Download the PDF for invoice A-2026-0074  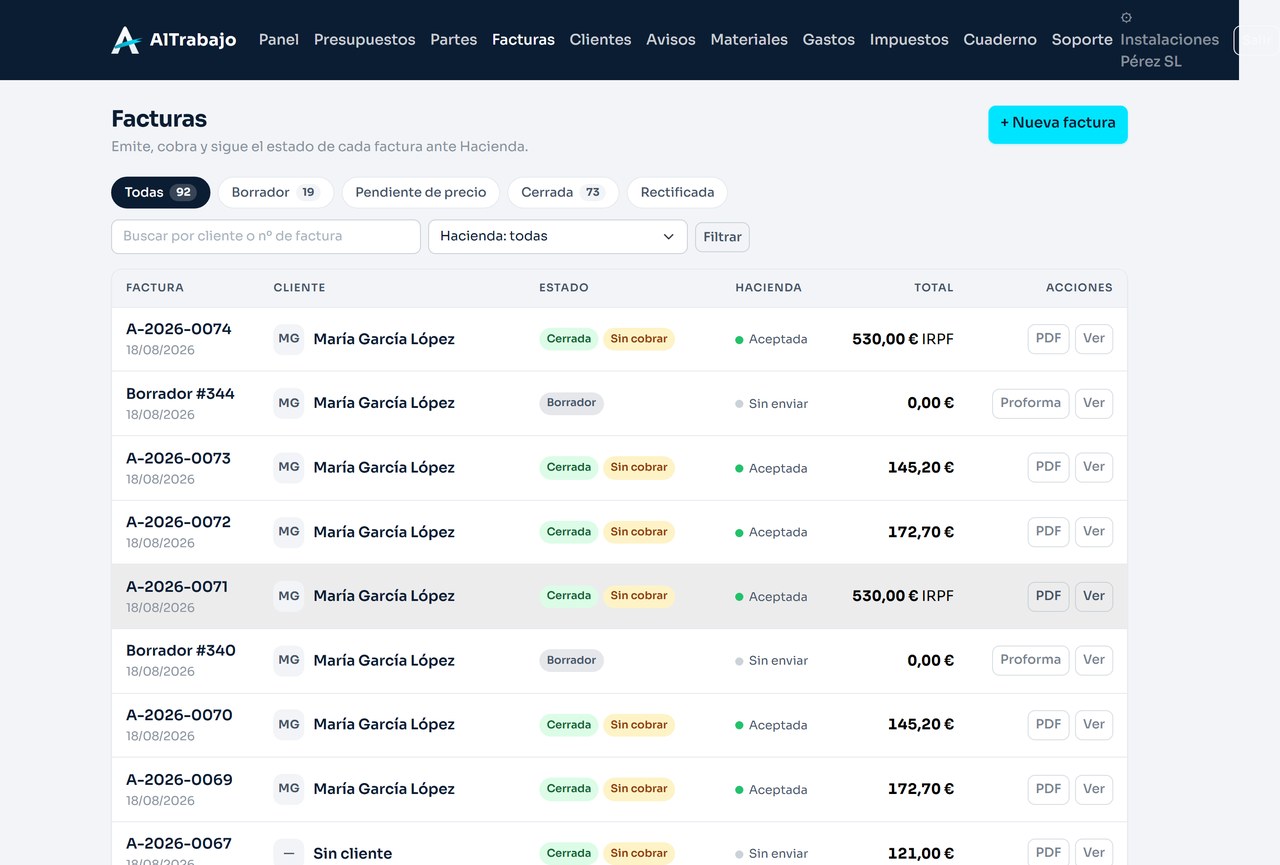coord(1049,339)
